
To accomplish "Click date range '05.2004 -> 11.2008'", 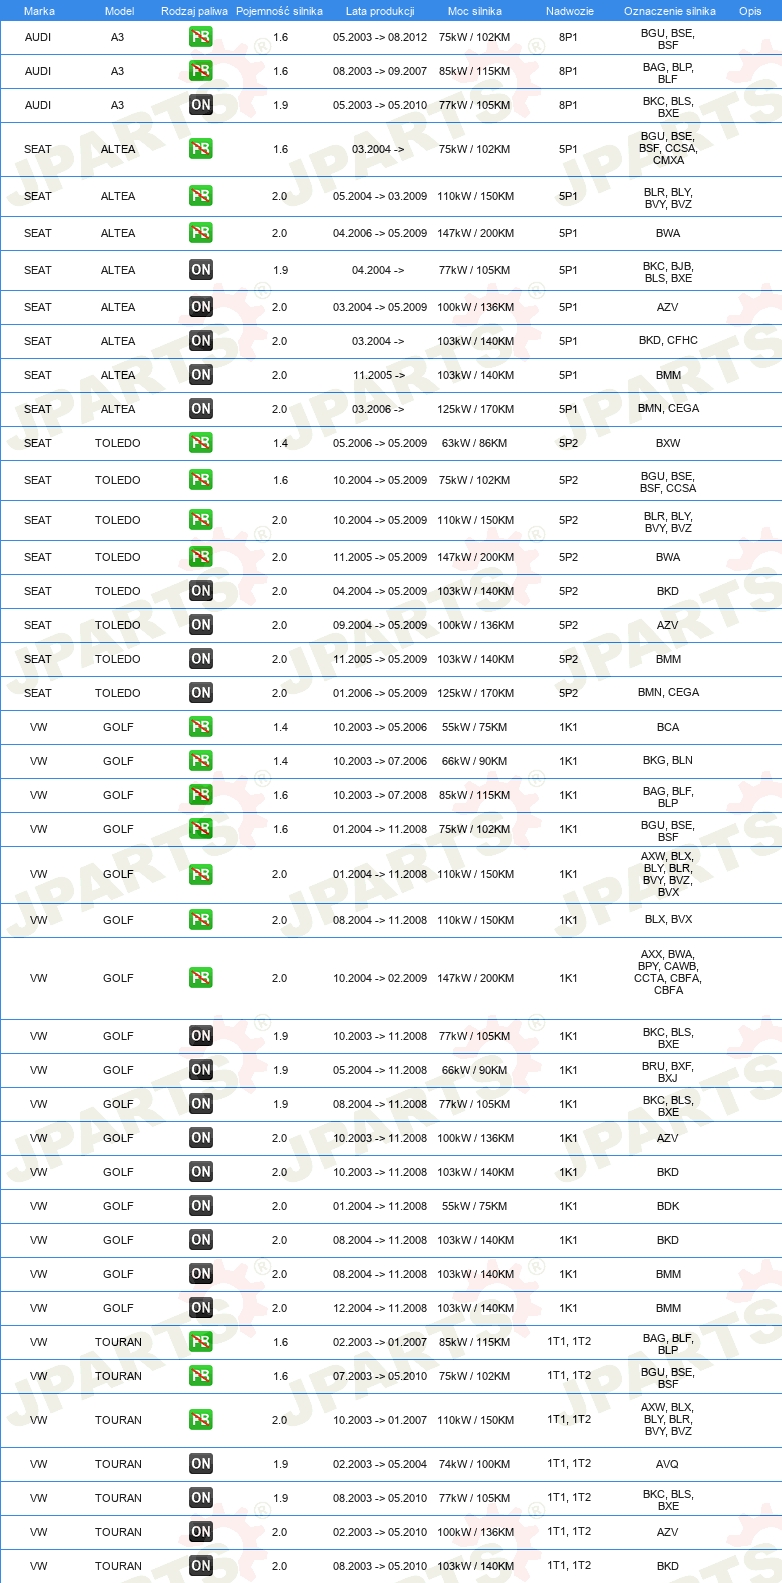I will pos(380,1070).
